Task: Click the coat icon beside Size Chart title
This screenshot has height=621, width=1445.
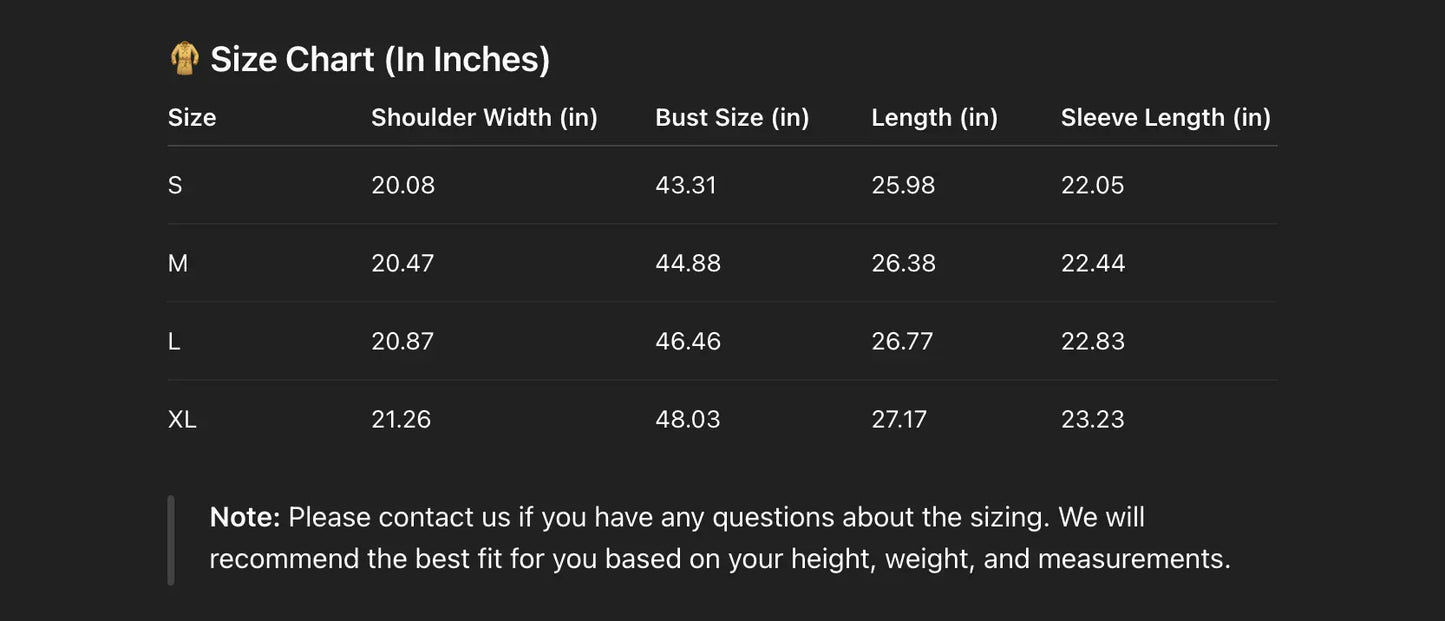Action: click(184, 59)
